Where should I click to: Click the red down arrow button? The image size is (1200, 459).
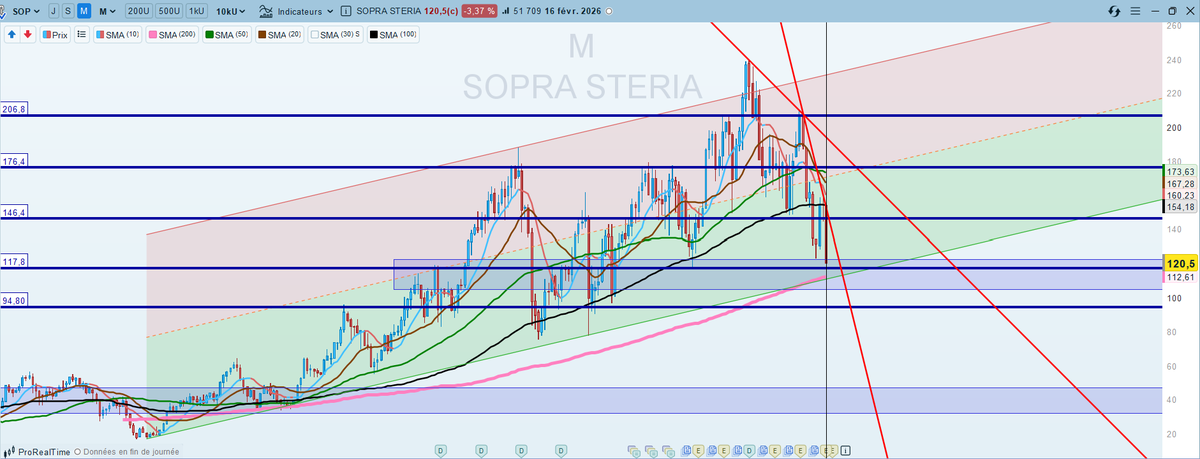point(27,34)
